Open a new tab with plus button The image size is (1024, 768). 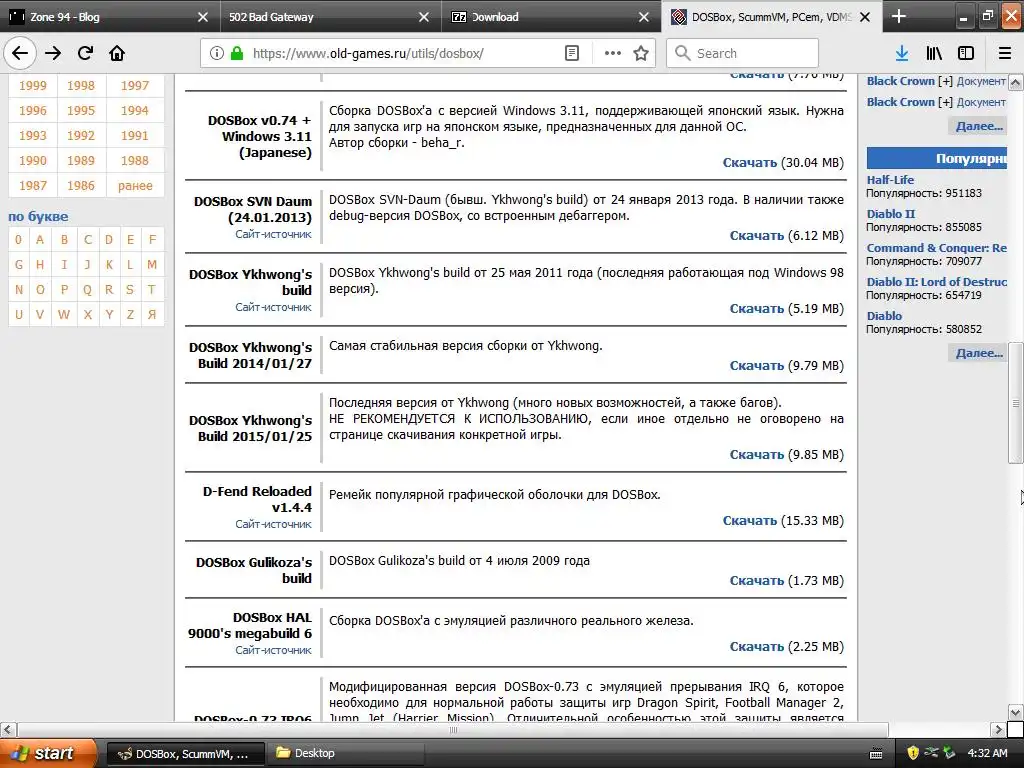pyautogui.click(x=899, y=16)
